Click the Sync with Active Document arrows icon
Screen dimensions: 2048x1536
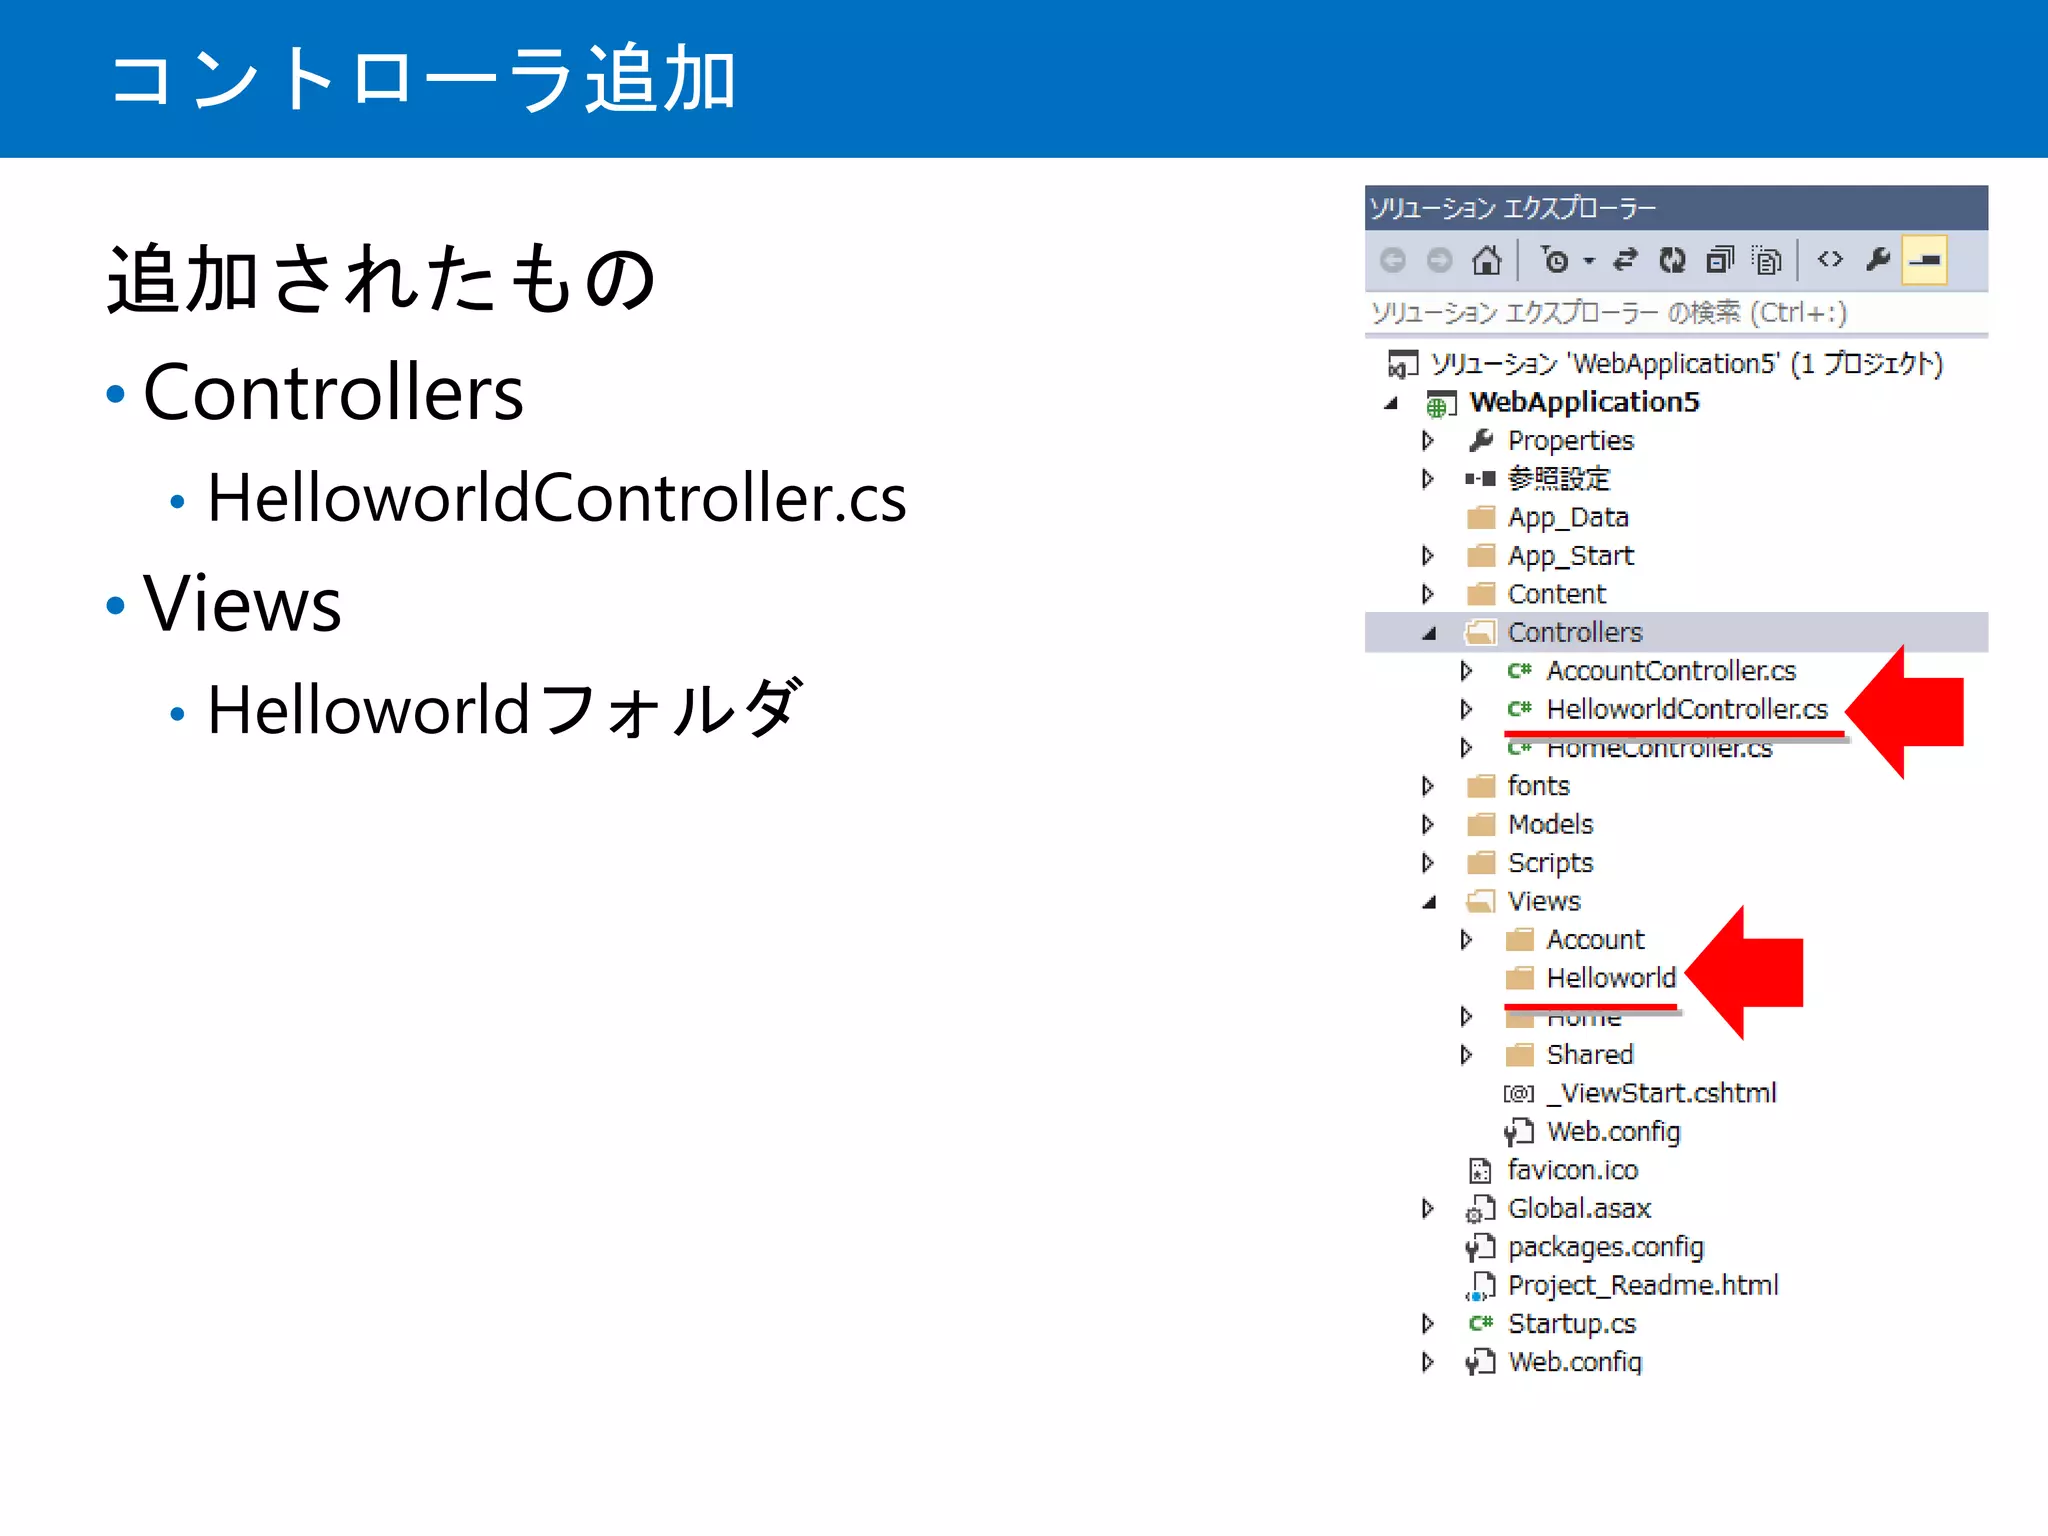pyautogui.click(x=1626, y=260)
